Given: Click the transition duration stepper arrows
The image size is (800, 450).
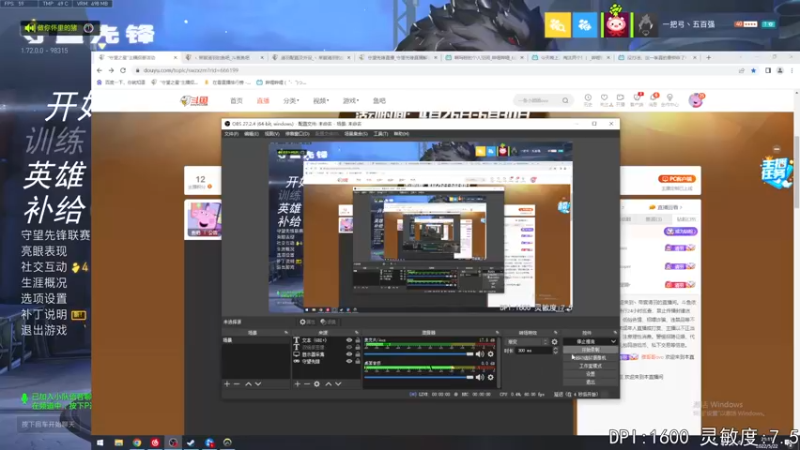Looking at the screenshot, I should click(x=556, y=351).
